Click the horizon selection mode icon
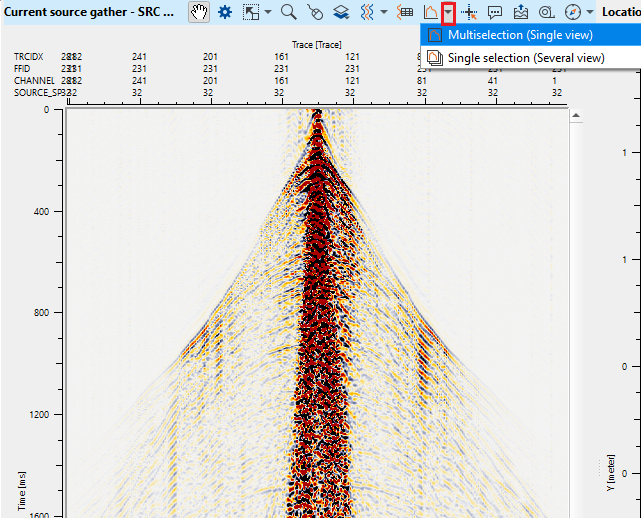 (x=430, y=12)
